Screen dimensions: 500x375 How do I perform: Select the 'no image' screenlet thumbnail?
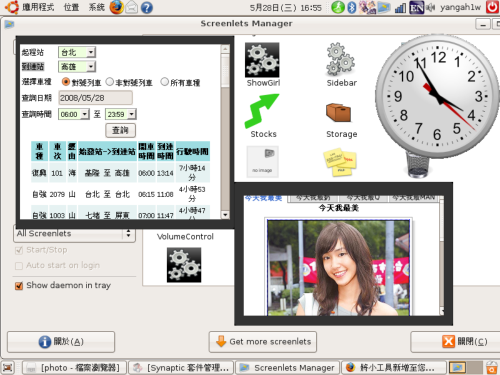click(x=263, y=161)
